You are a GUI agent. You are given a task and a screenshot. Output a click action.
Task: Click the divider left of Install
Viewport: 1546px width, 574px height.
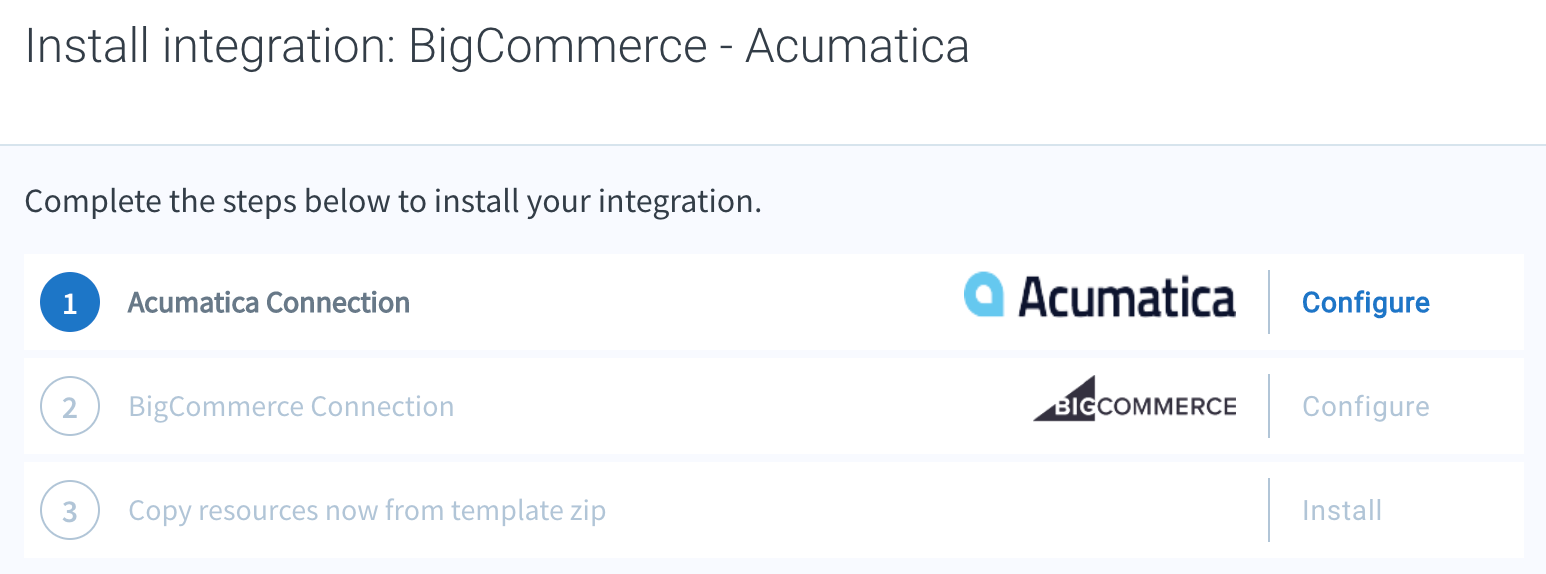[x=1269, y=510]
